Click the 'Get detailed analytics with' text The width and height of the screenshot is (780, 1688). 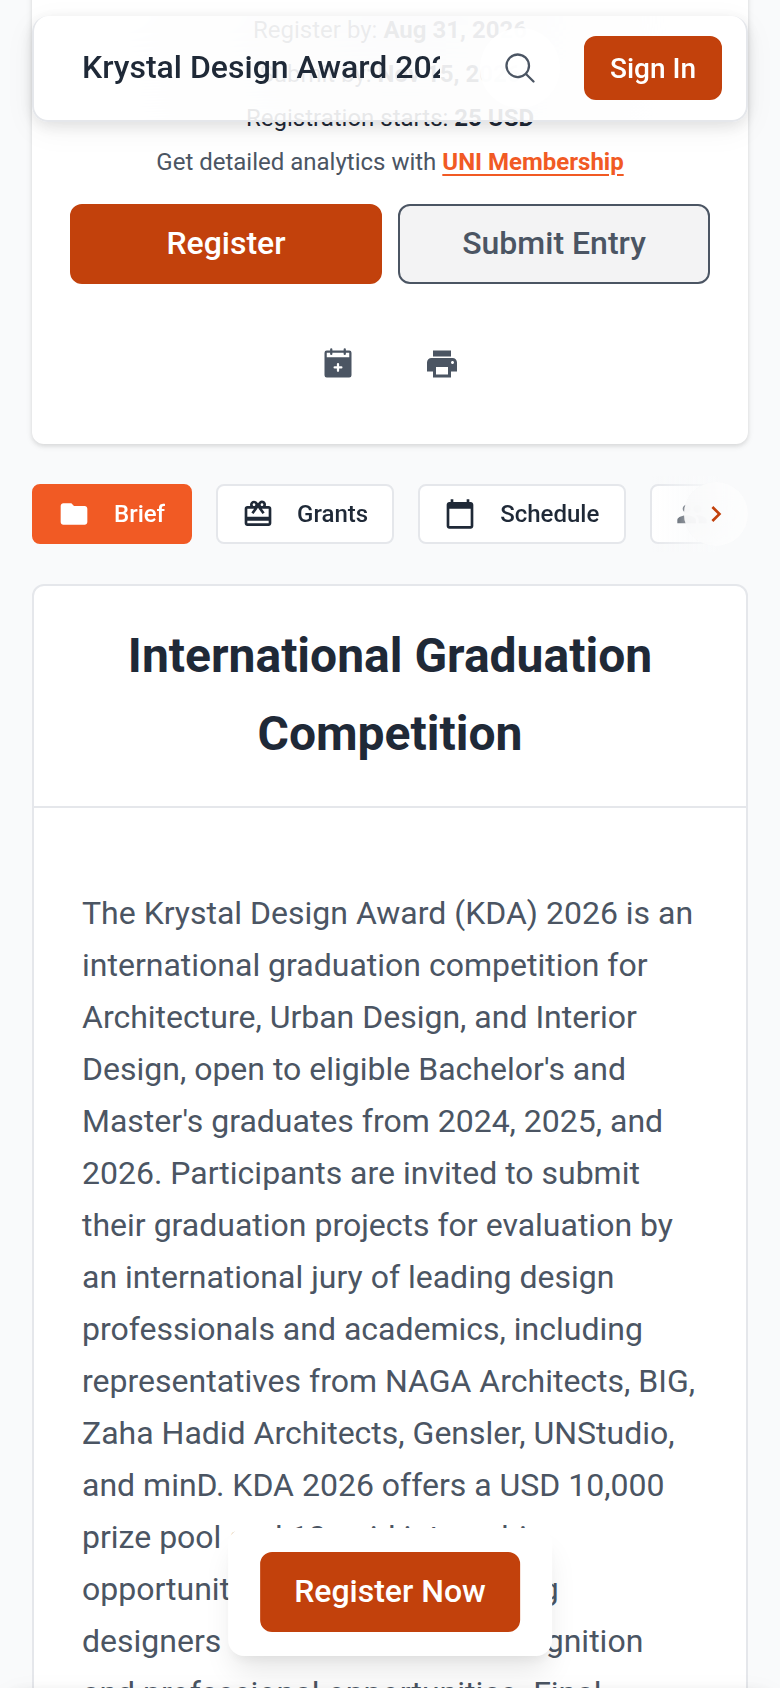tap(296, 162)
